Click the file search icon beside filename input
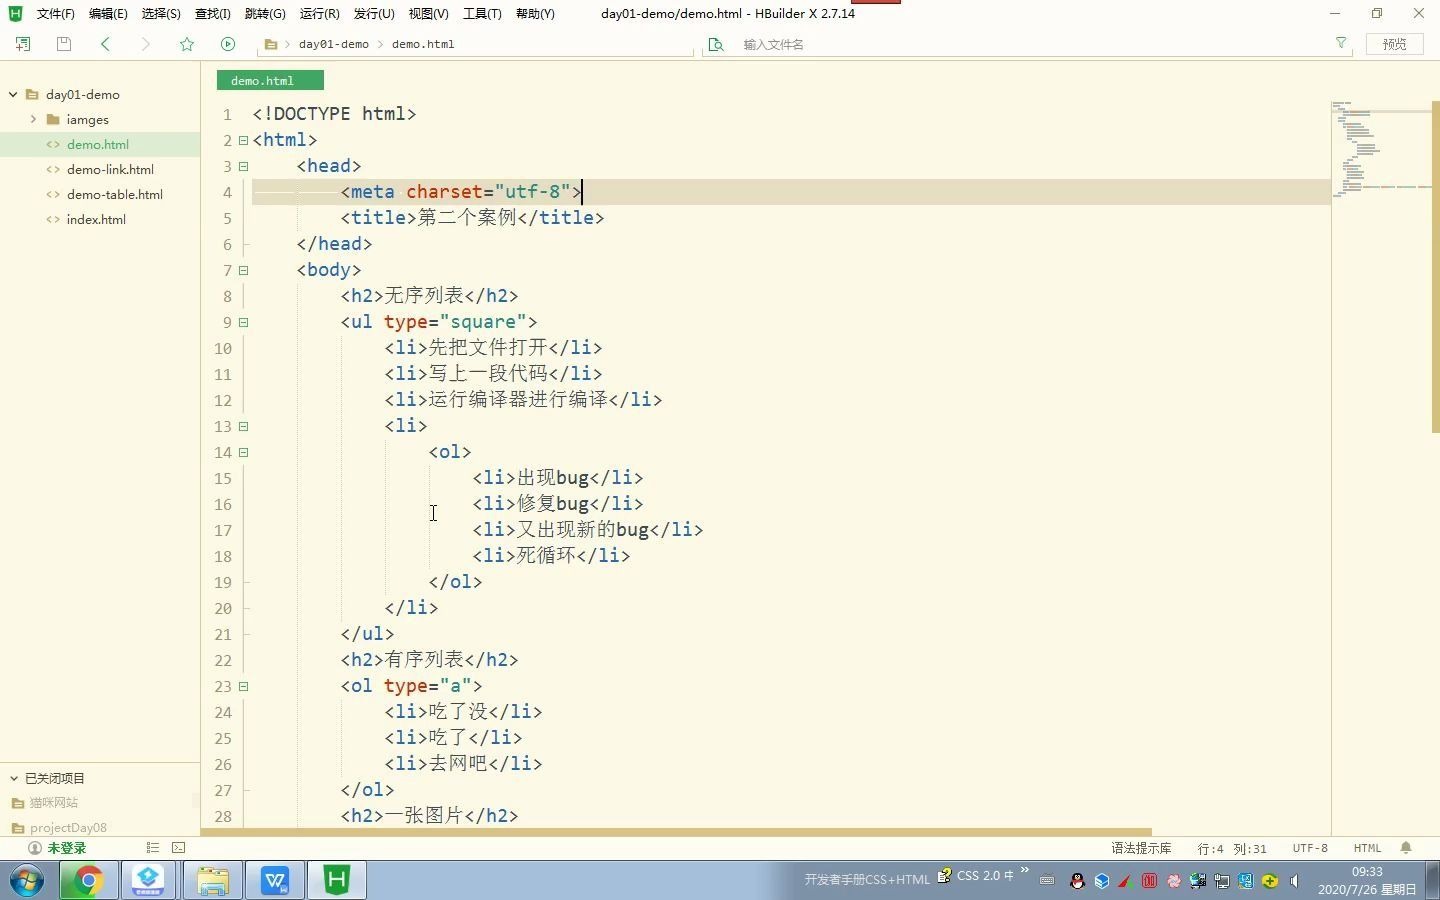Screen dimensions: 1440x900 tap(715, 44)
